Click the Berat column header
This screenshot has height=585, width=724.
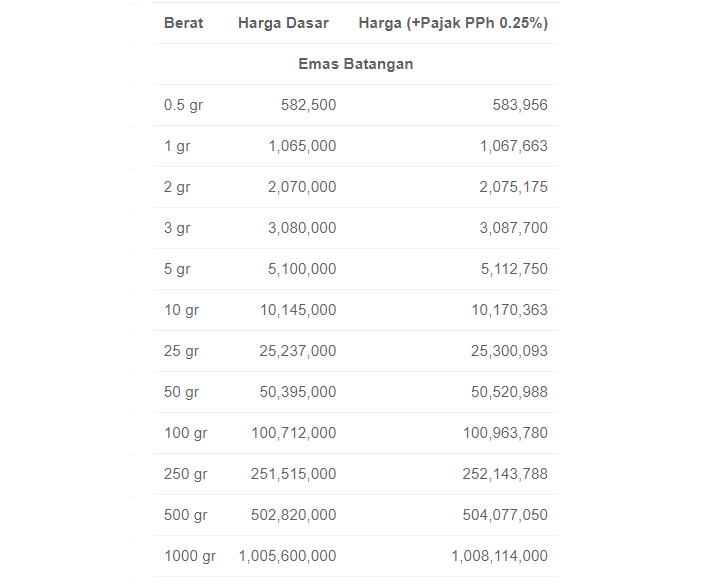183,23
